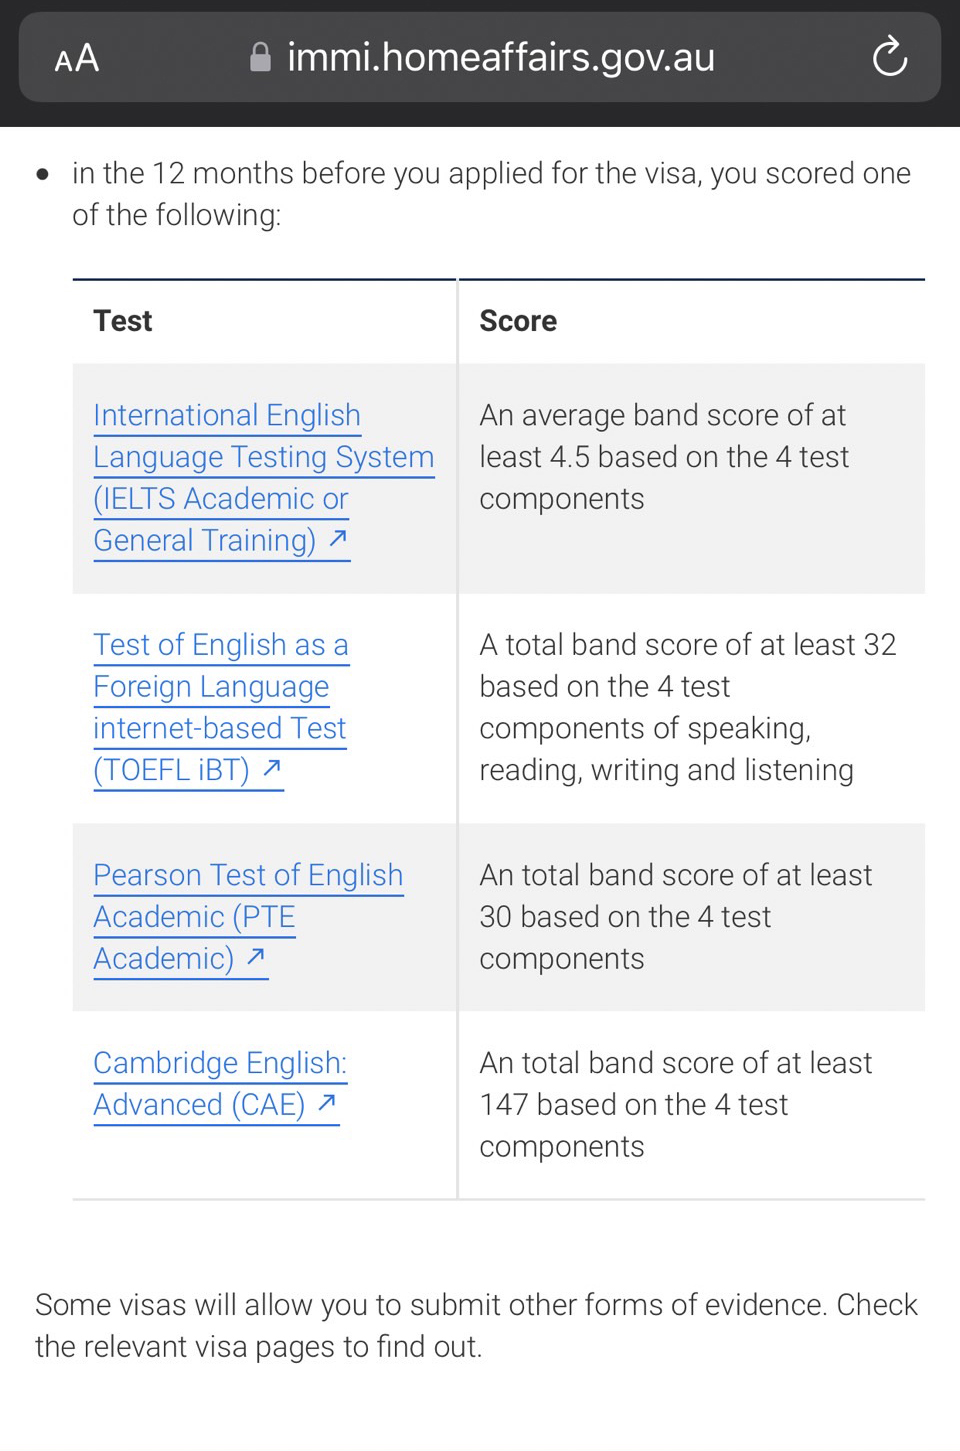
Task: Click the 'Some visas will allow' paragraph
Action: pos(476,1325)
